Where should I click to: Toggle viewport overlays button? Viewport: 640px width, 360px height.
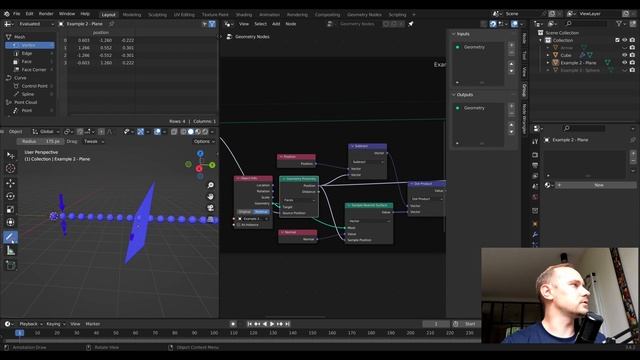click(x=157, y=132)
